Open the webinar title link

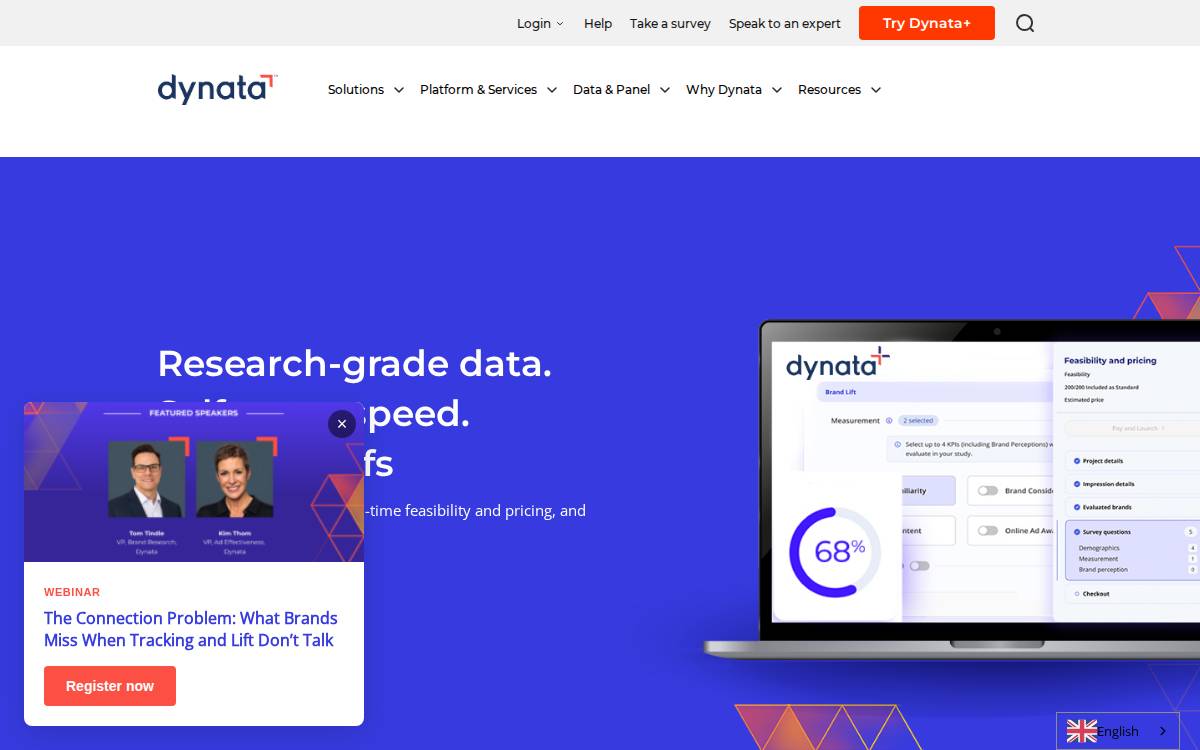click(x=191, y=629)
